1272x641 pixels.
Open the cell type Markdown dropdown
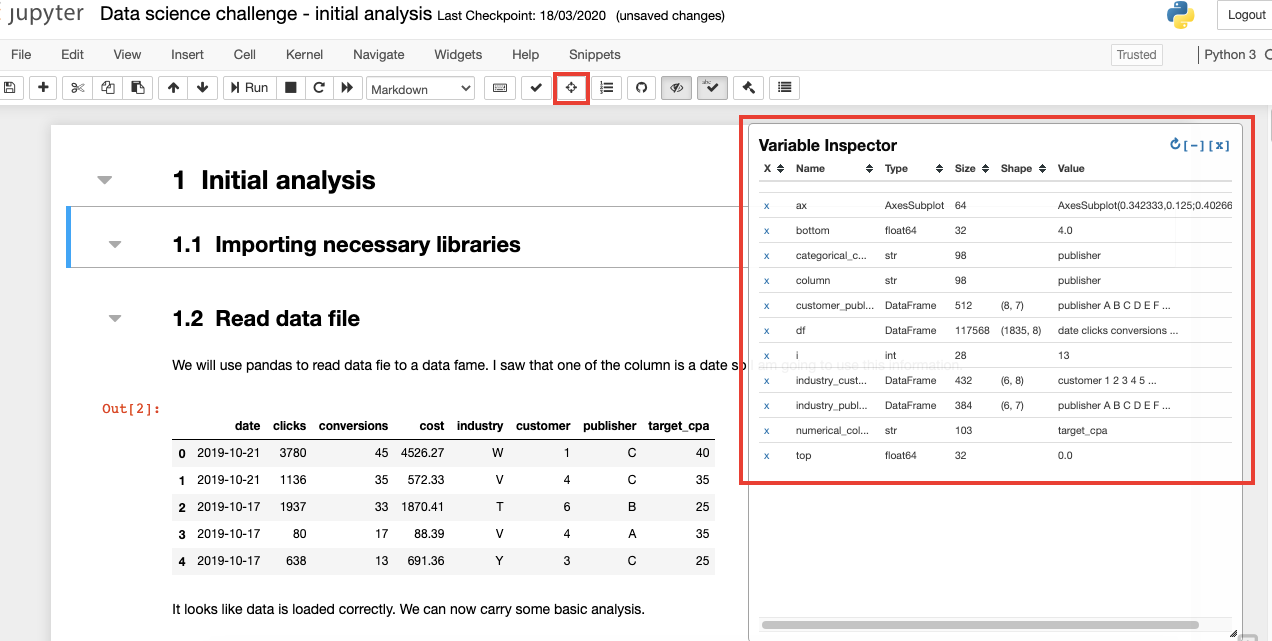coord(420,88)
